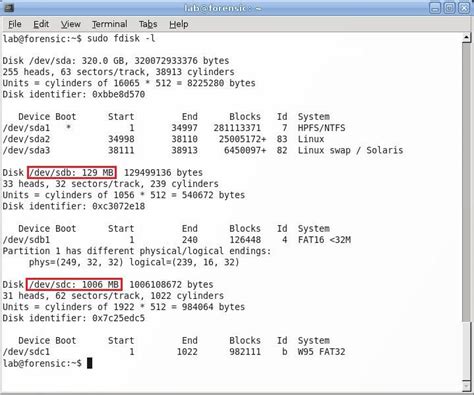Image resolution: width=474 pixels, height=395 pixels.
Task: Click the 'phys=(249, 32, 32)' line
Action: 134,262
